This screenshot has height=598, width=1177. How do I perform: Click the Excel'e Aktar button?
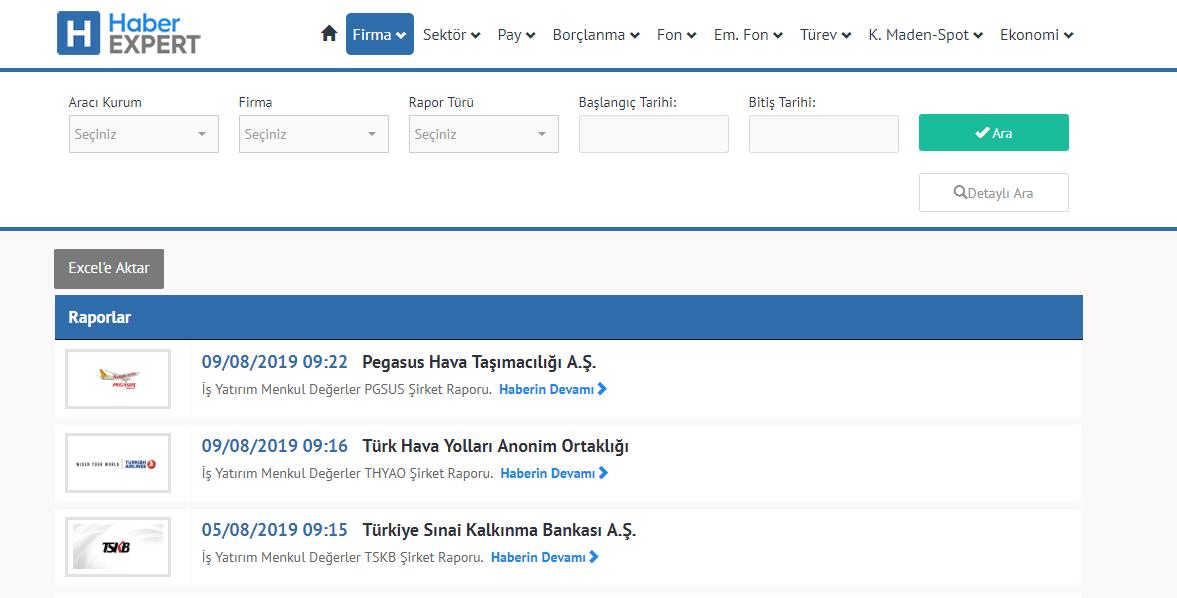click(x=109, y=269)
